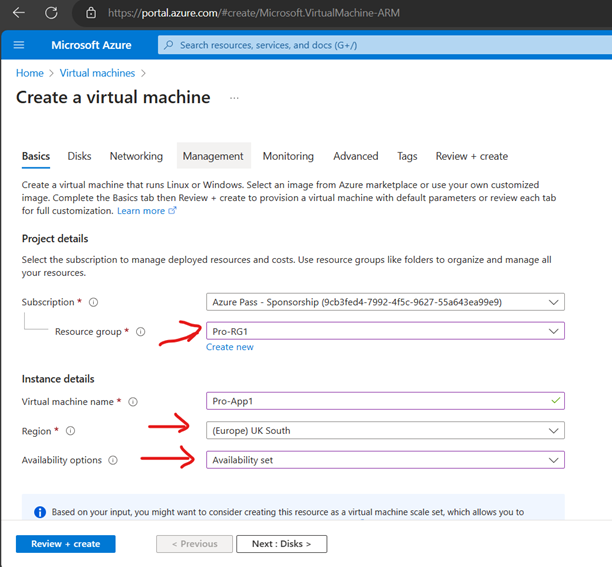Switch to the Disks tab
This screenshot has width=612, height=567.
(79, 156)
